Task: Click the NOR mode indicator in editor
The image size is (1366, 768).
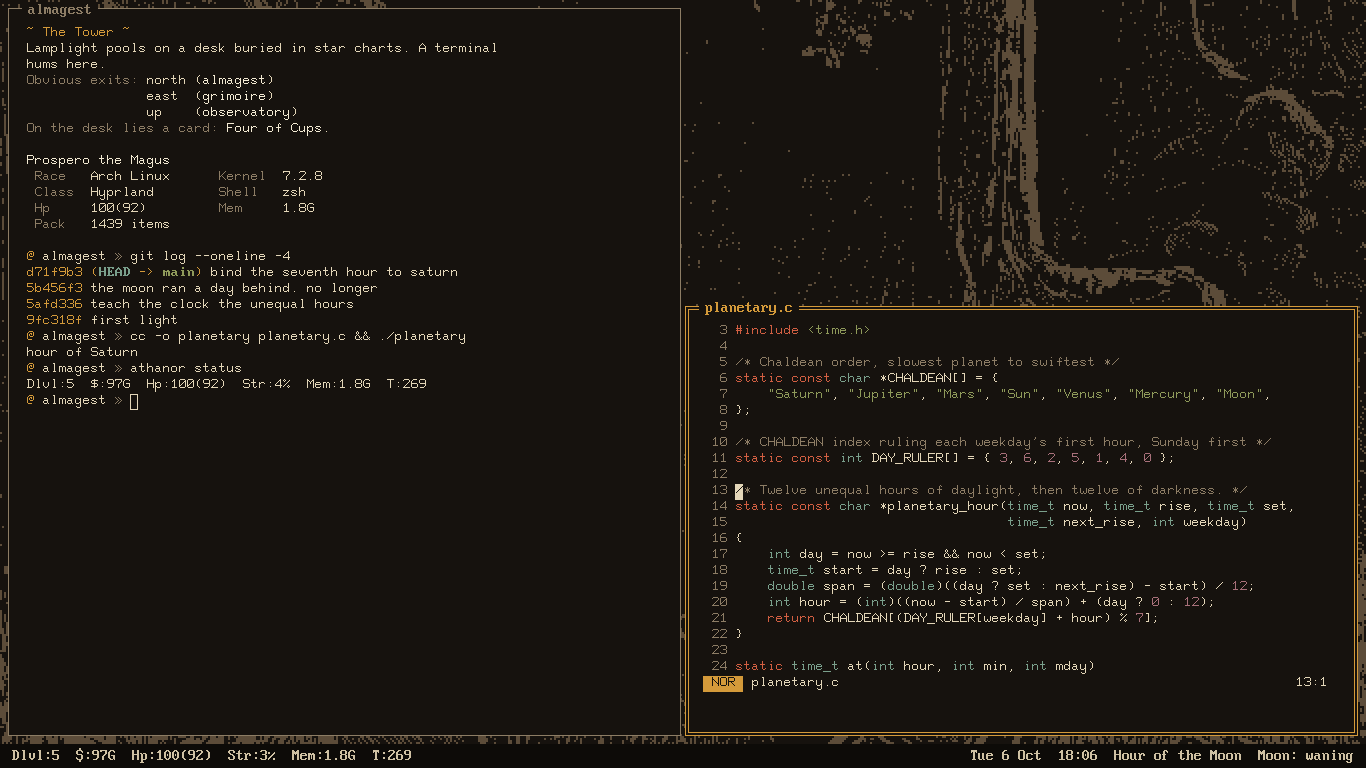Action: (723, 682)
